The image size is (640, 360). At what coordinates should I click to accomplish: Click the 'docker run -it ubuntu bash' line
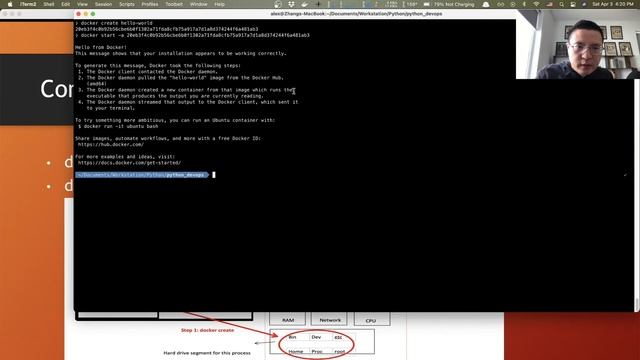[118, 127]
